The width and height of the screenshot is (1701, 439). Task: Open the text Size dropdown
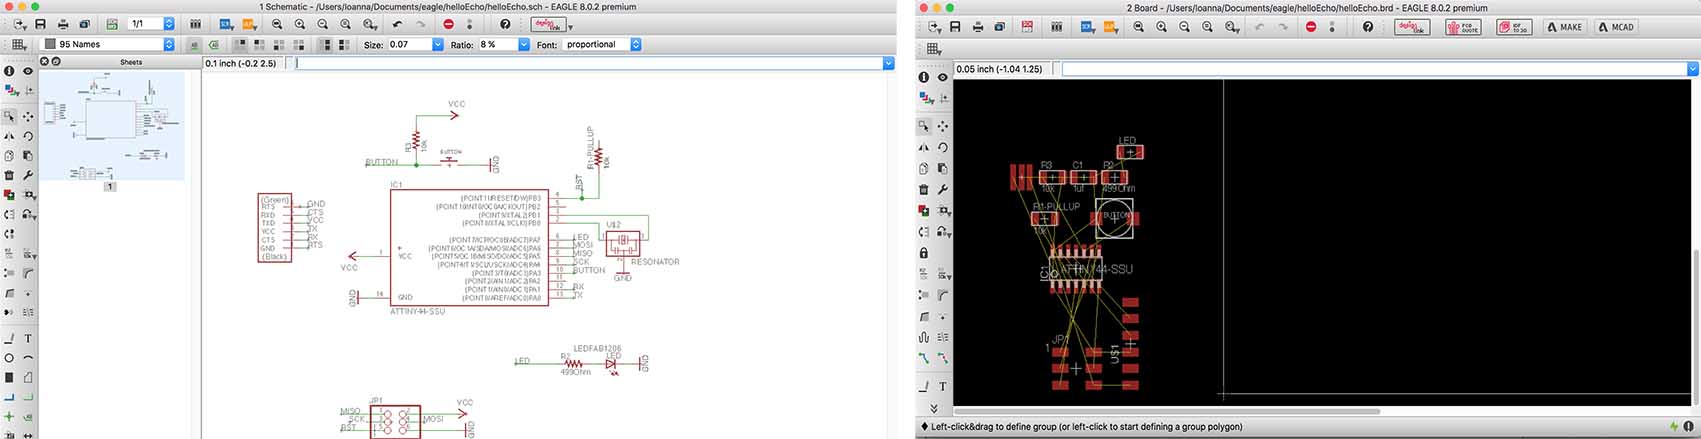point(438,44)
